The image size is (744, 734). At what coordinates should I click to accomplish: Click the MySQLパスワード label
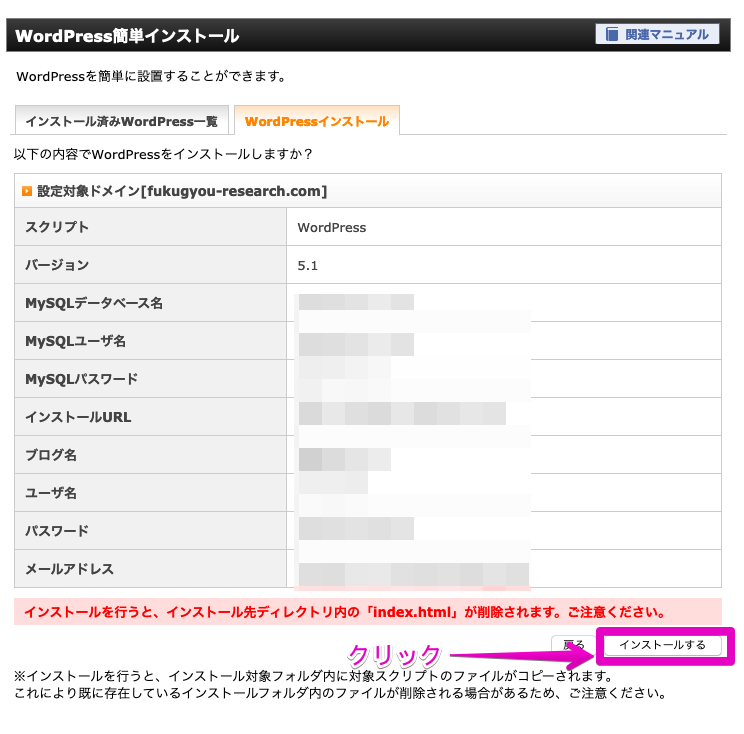click(x=82, y=379)
